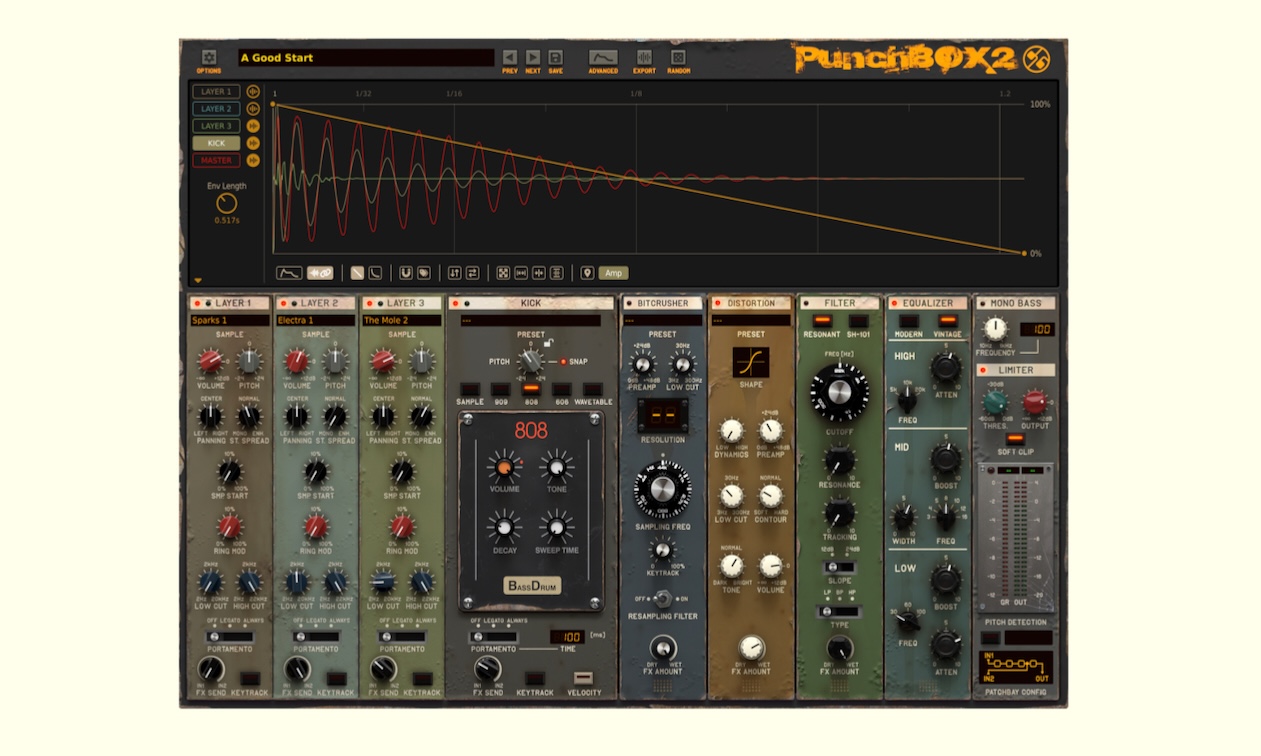Image resolution: width=1261 pixels, height=756 pixels.
Task: Click the fit-all zoom icon
Action: click(504, 272)
